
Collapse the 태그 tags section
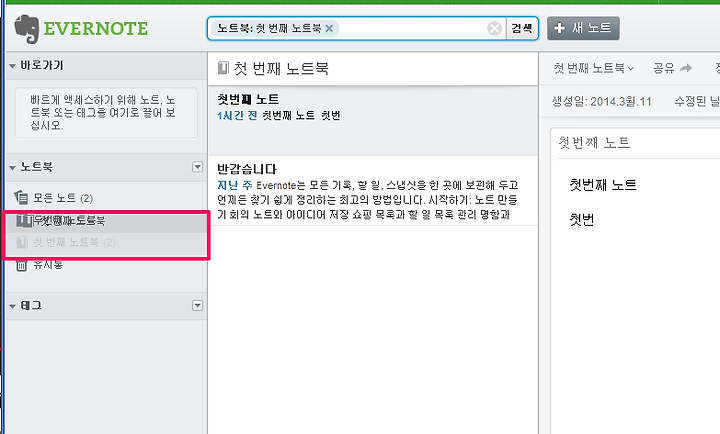pyautogui.click(x=12, y=306)
